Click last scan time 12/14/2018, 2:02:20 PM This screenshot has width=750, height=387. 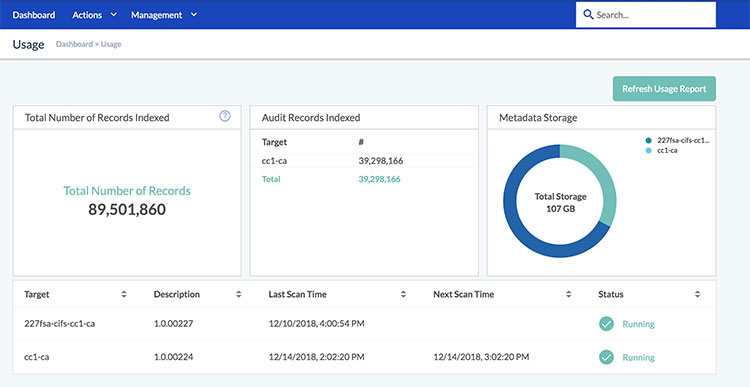tap(317, 357)
